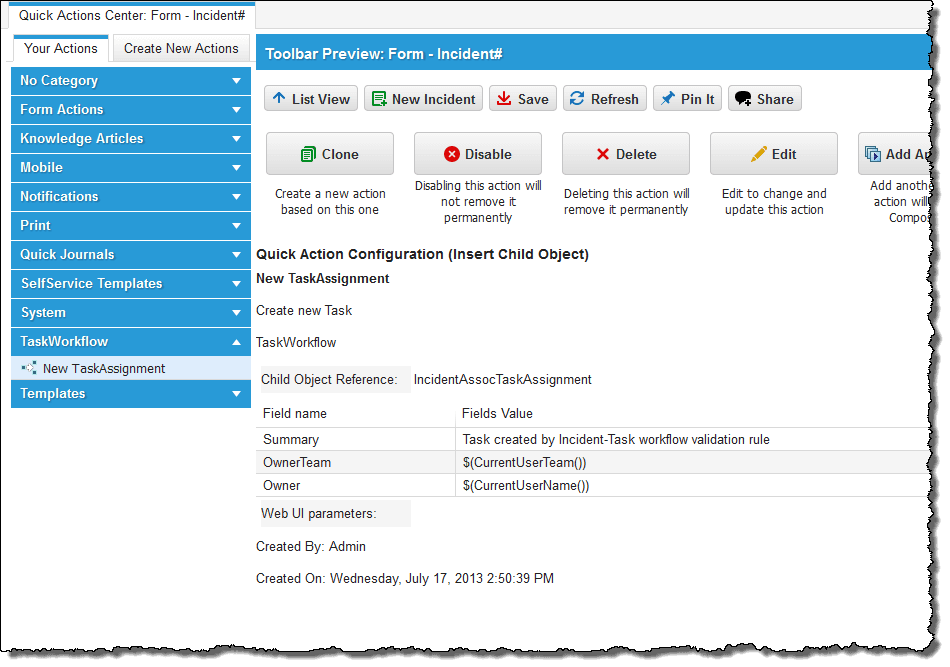Select the Your Actions tab
This screenshot has width=950, height=667.
61,48
